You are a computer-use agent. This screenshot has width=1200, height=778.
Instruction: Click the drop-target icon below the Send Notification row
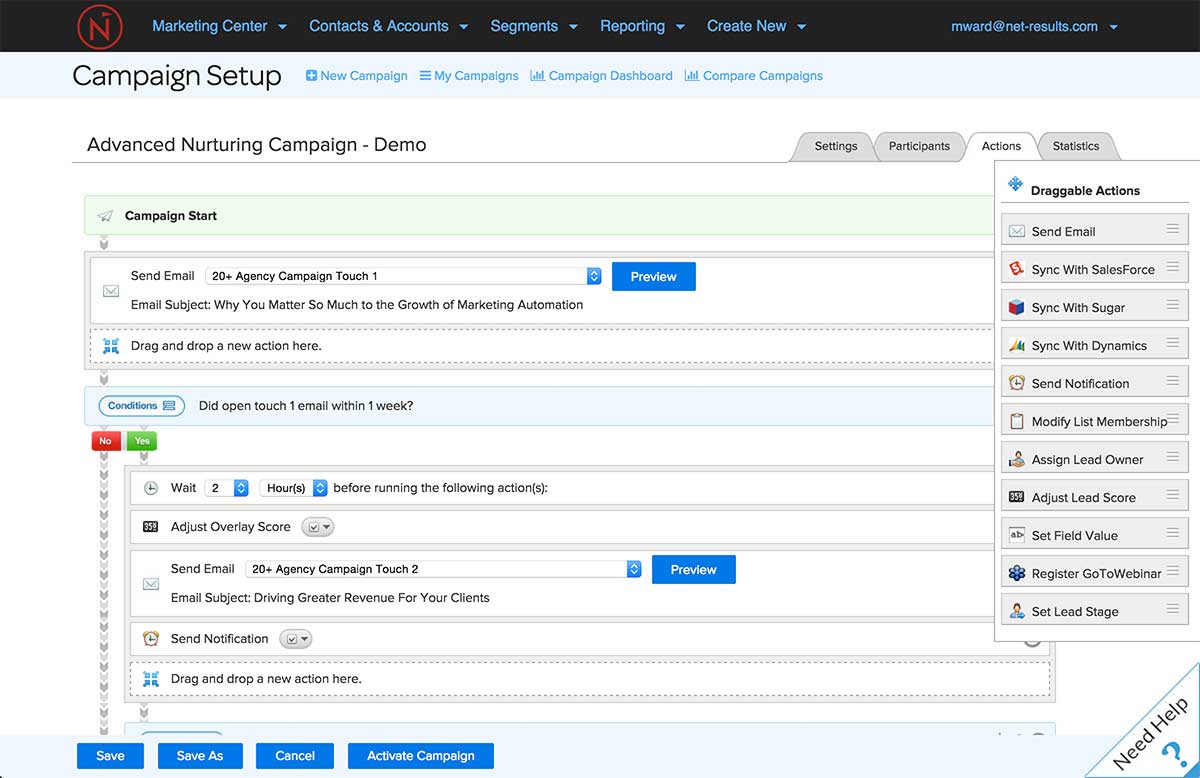(x=151, y=679)
